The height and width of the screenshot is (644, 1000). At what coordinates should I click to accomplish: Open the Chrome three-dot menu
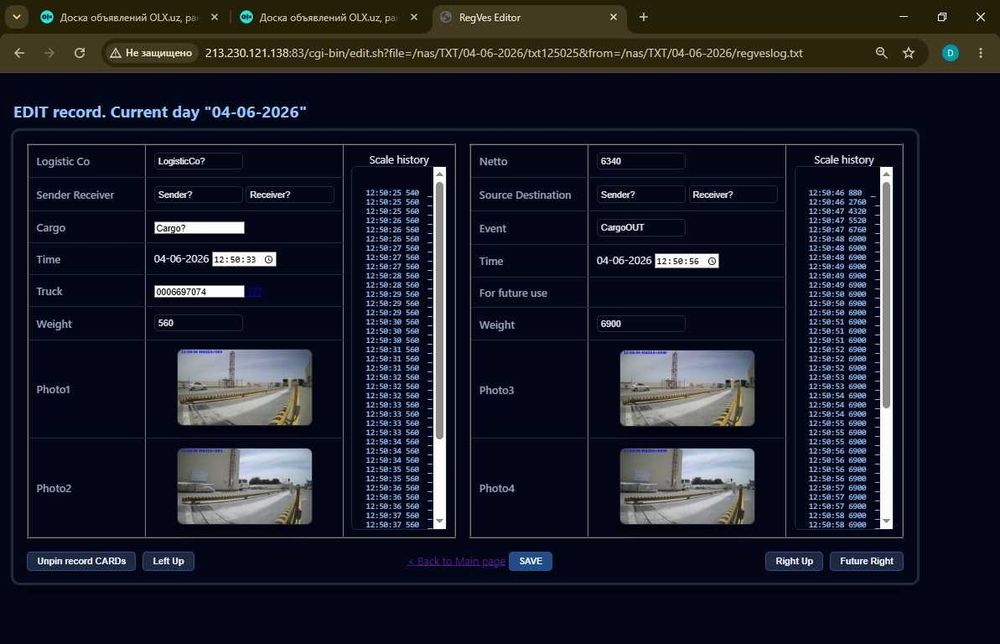pyautogui.click(x=981, y=53)
